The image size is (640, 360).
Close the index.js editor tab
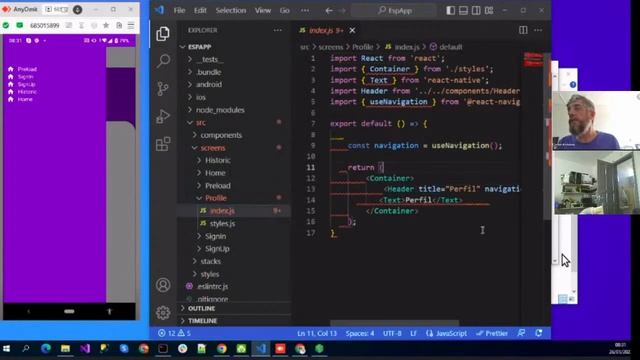(352, 30)
